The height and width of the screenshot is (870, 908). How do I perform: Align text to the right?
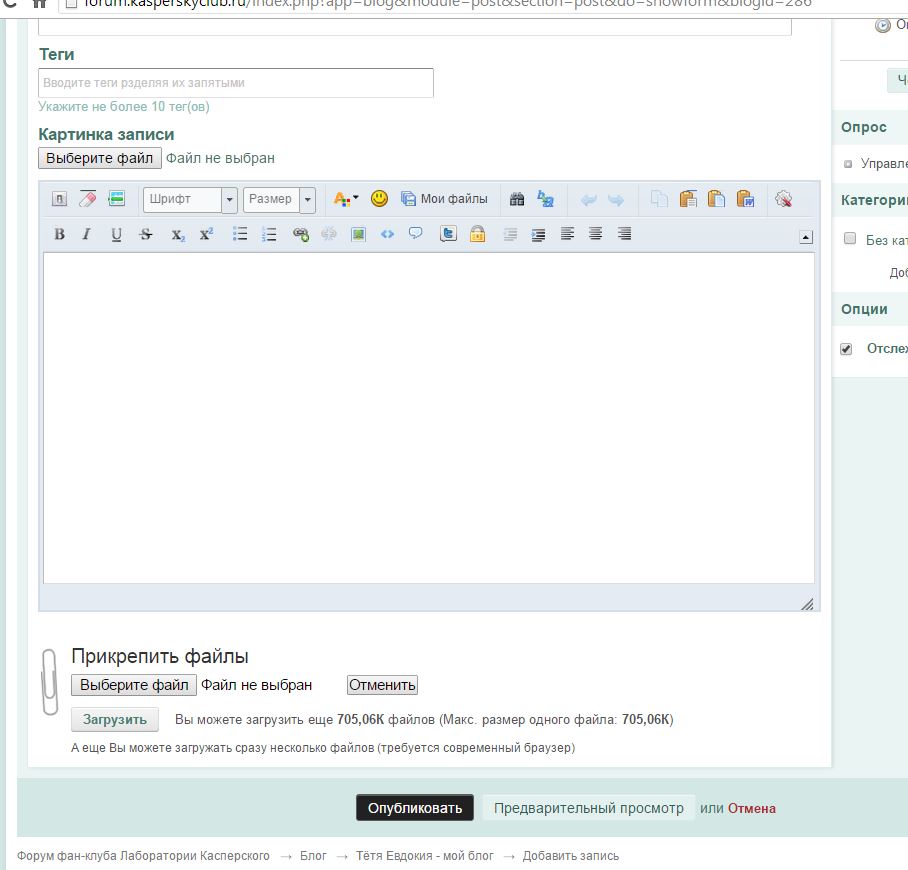point(624,233)
